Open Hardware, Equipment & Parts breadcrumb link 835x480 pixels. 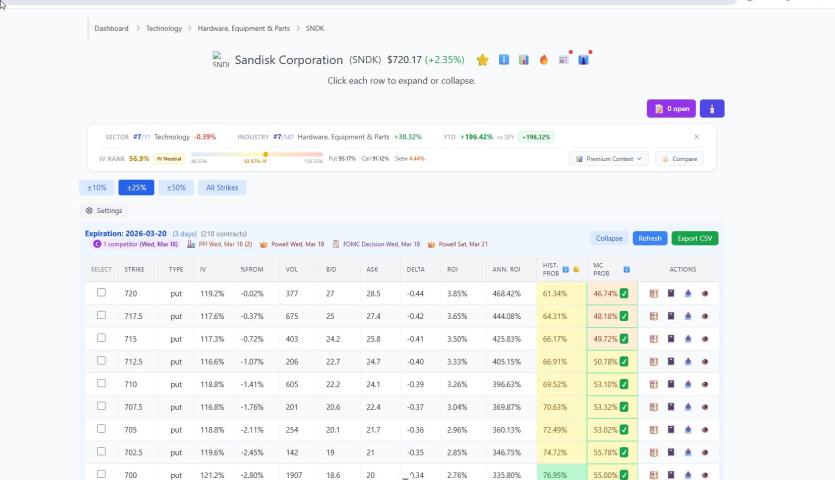(244, 28)
